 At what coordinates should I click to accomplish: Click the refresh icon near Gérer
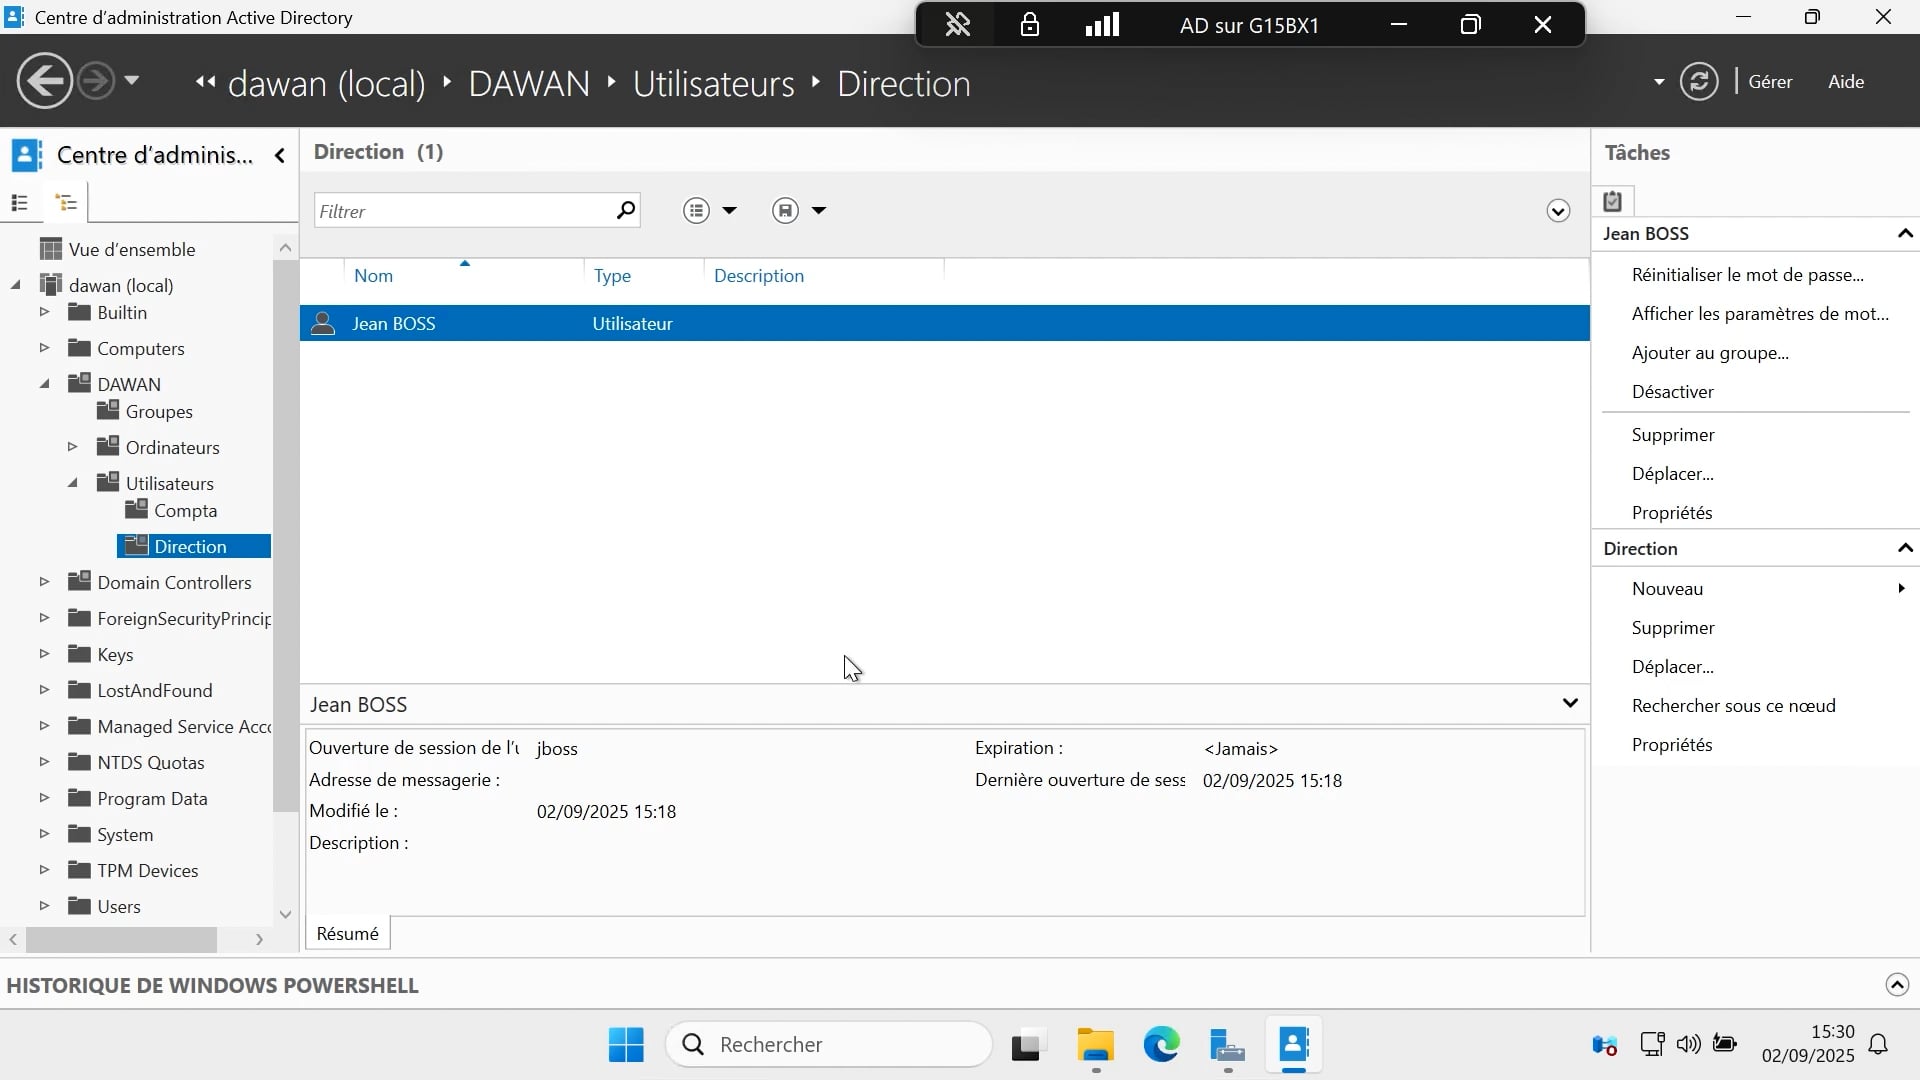[x=1699, y=81]
